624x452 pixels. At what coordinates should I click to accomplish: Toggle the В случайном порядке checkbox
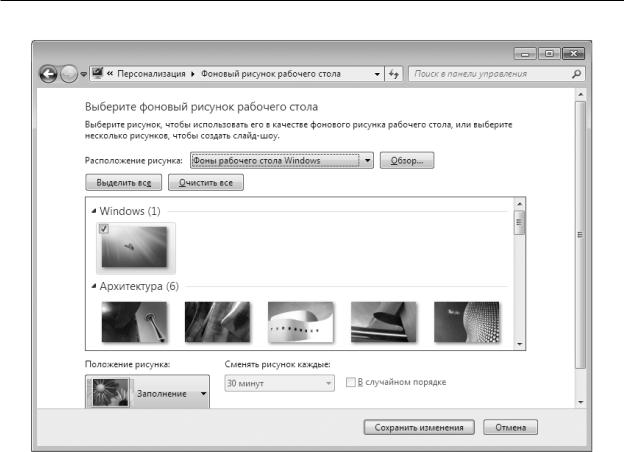tap(351, 382)
